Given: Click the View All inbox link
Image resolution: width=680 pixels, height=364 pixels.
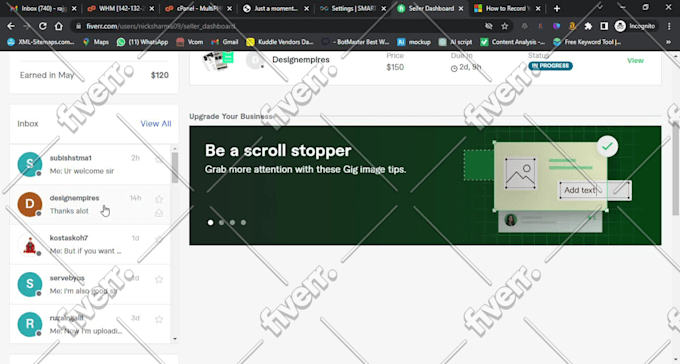Looking at the screenshot, I should click(x=156, y=124).
